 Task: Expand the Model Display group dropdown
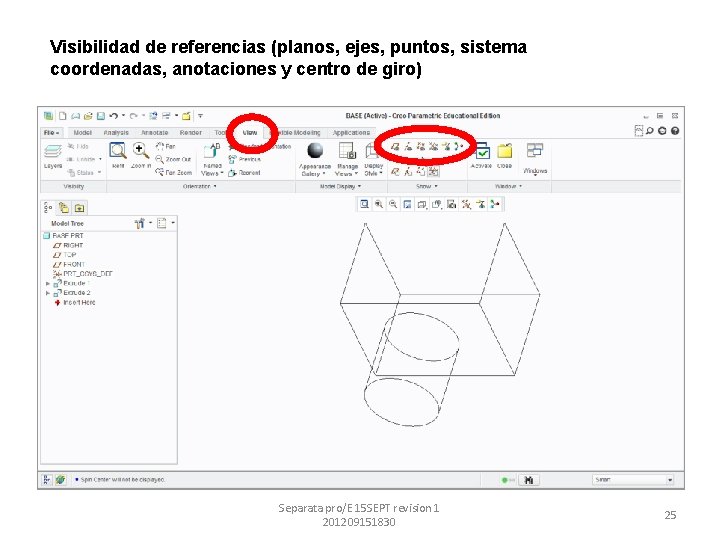click(x=340, y=186)
